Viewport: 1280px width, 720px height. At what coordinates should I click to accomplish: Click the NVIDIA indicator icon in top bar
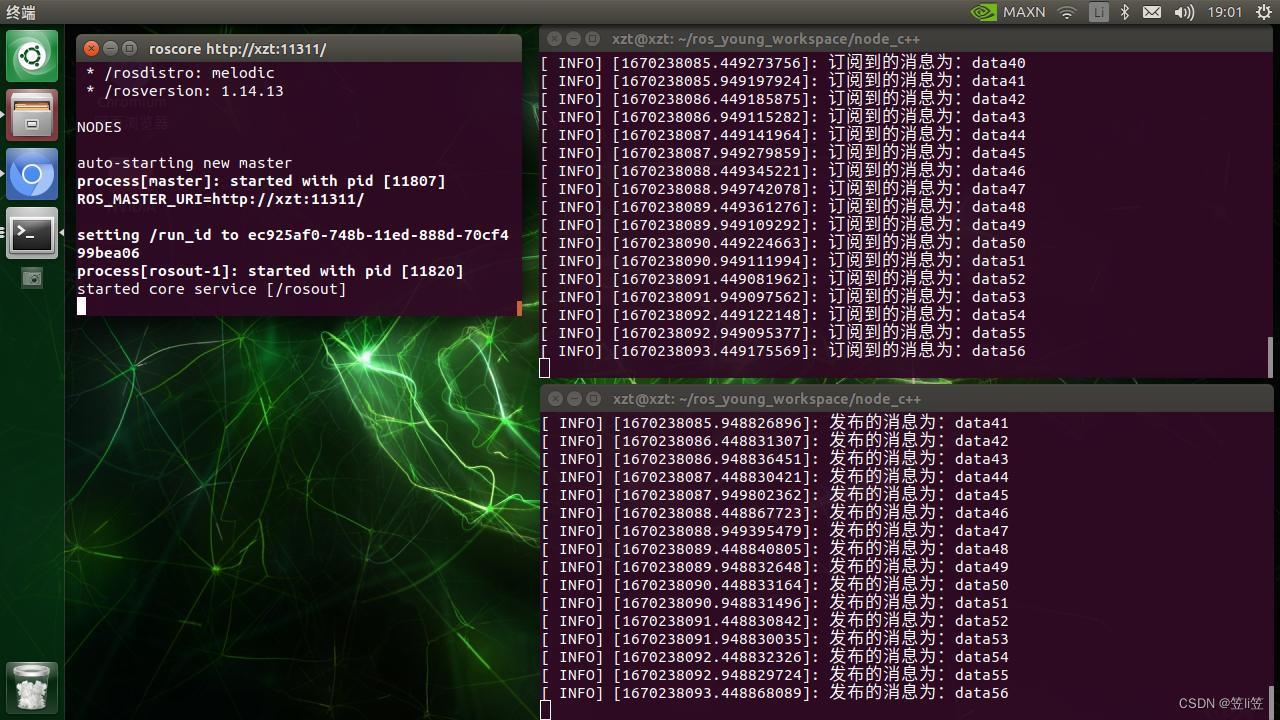(x=983, y=12)
